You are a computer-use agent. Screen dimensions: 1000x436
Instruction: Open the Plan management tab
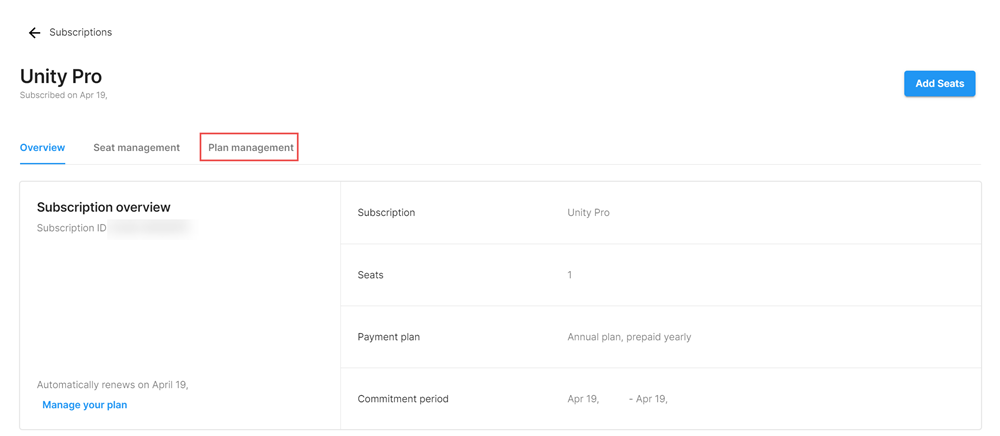coord(251,147)
